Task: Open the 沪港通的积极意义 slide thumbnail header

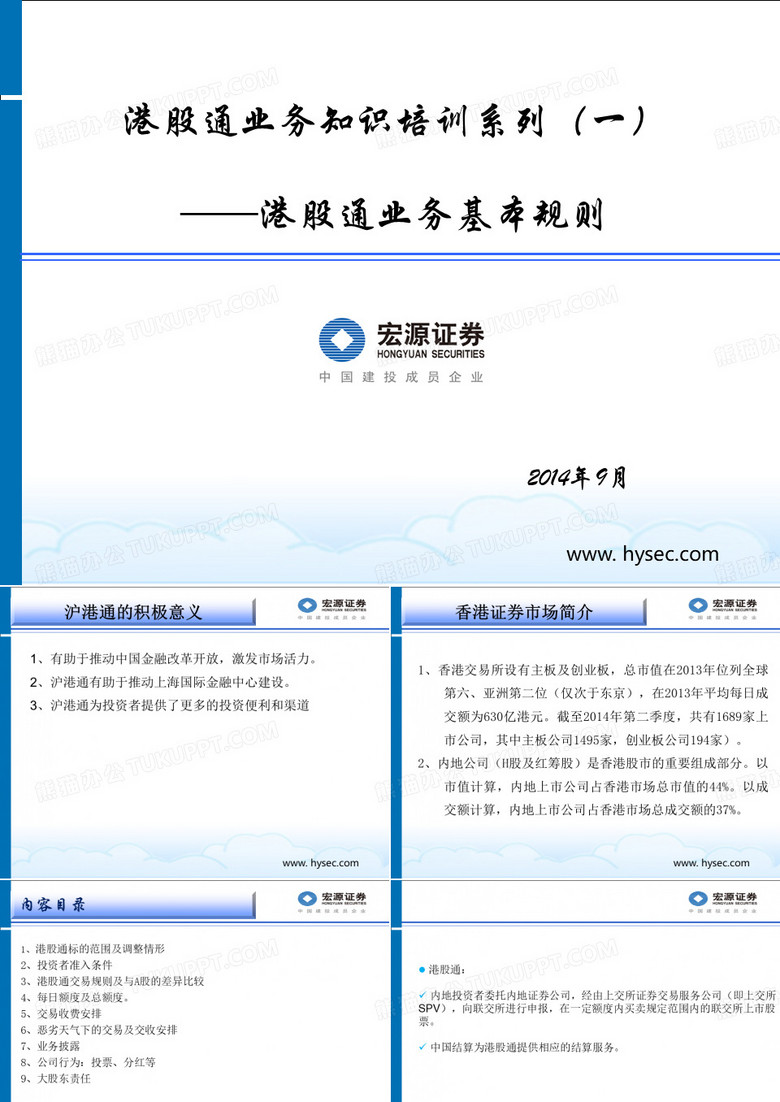Action: (x=133, y=612)
